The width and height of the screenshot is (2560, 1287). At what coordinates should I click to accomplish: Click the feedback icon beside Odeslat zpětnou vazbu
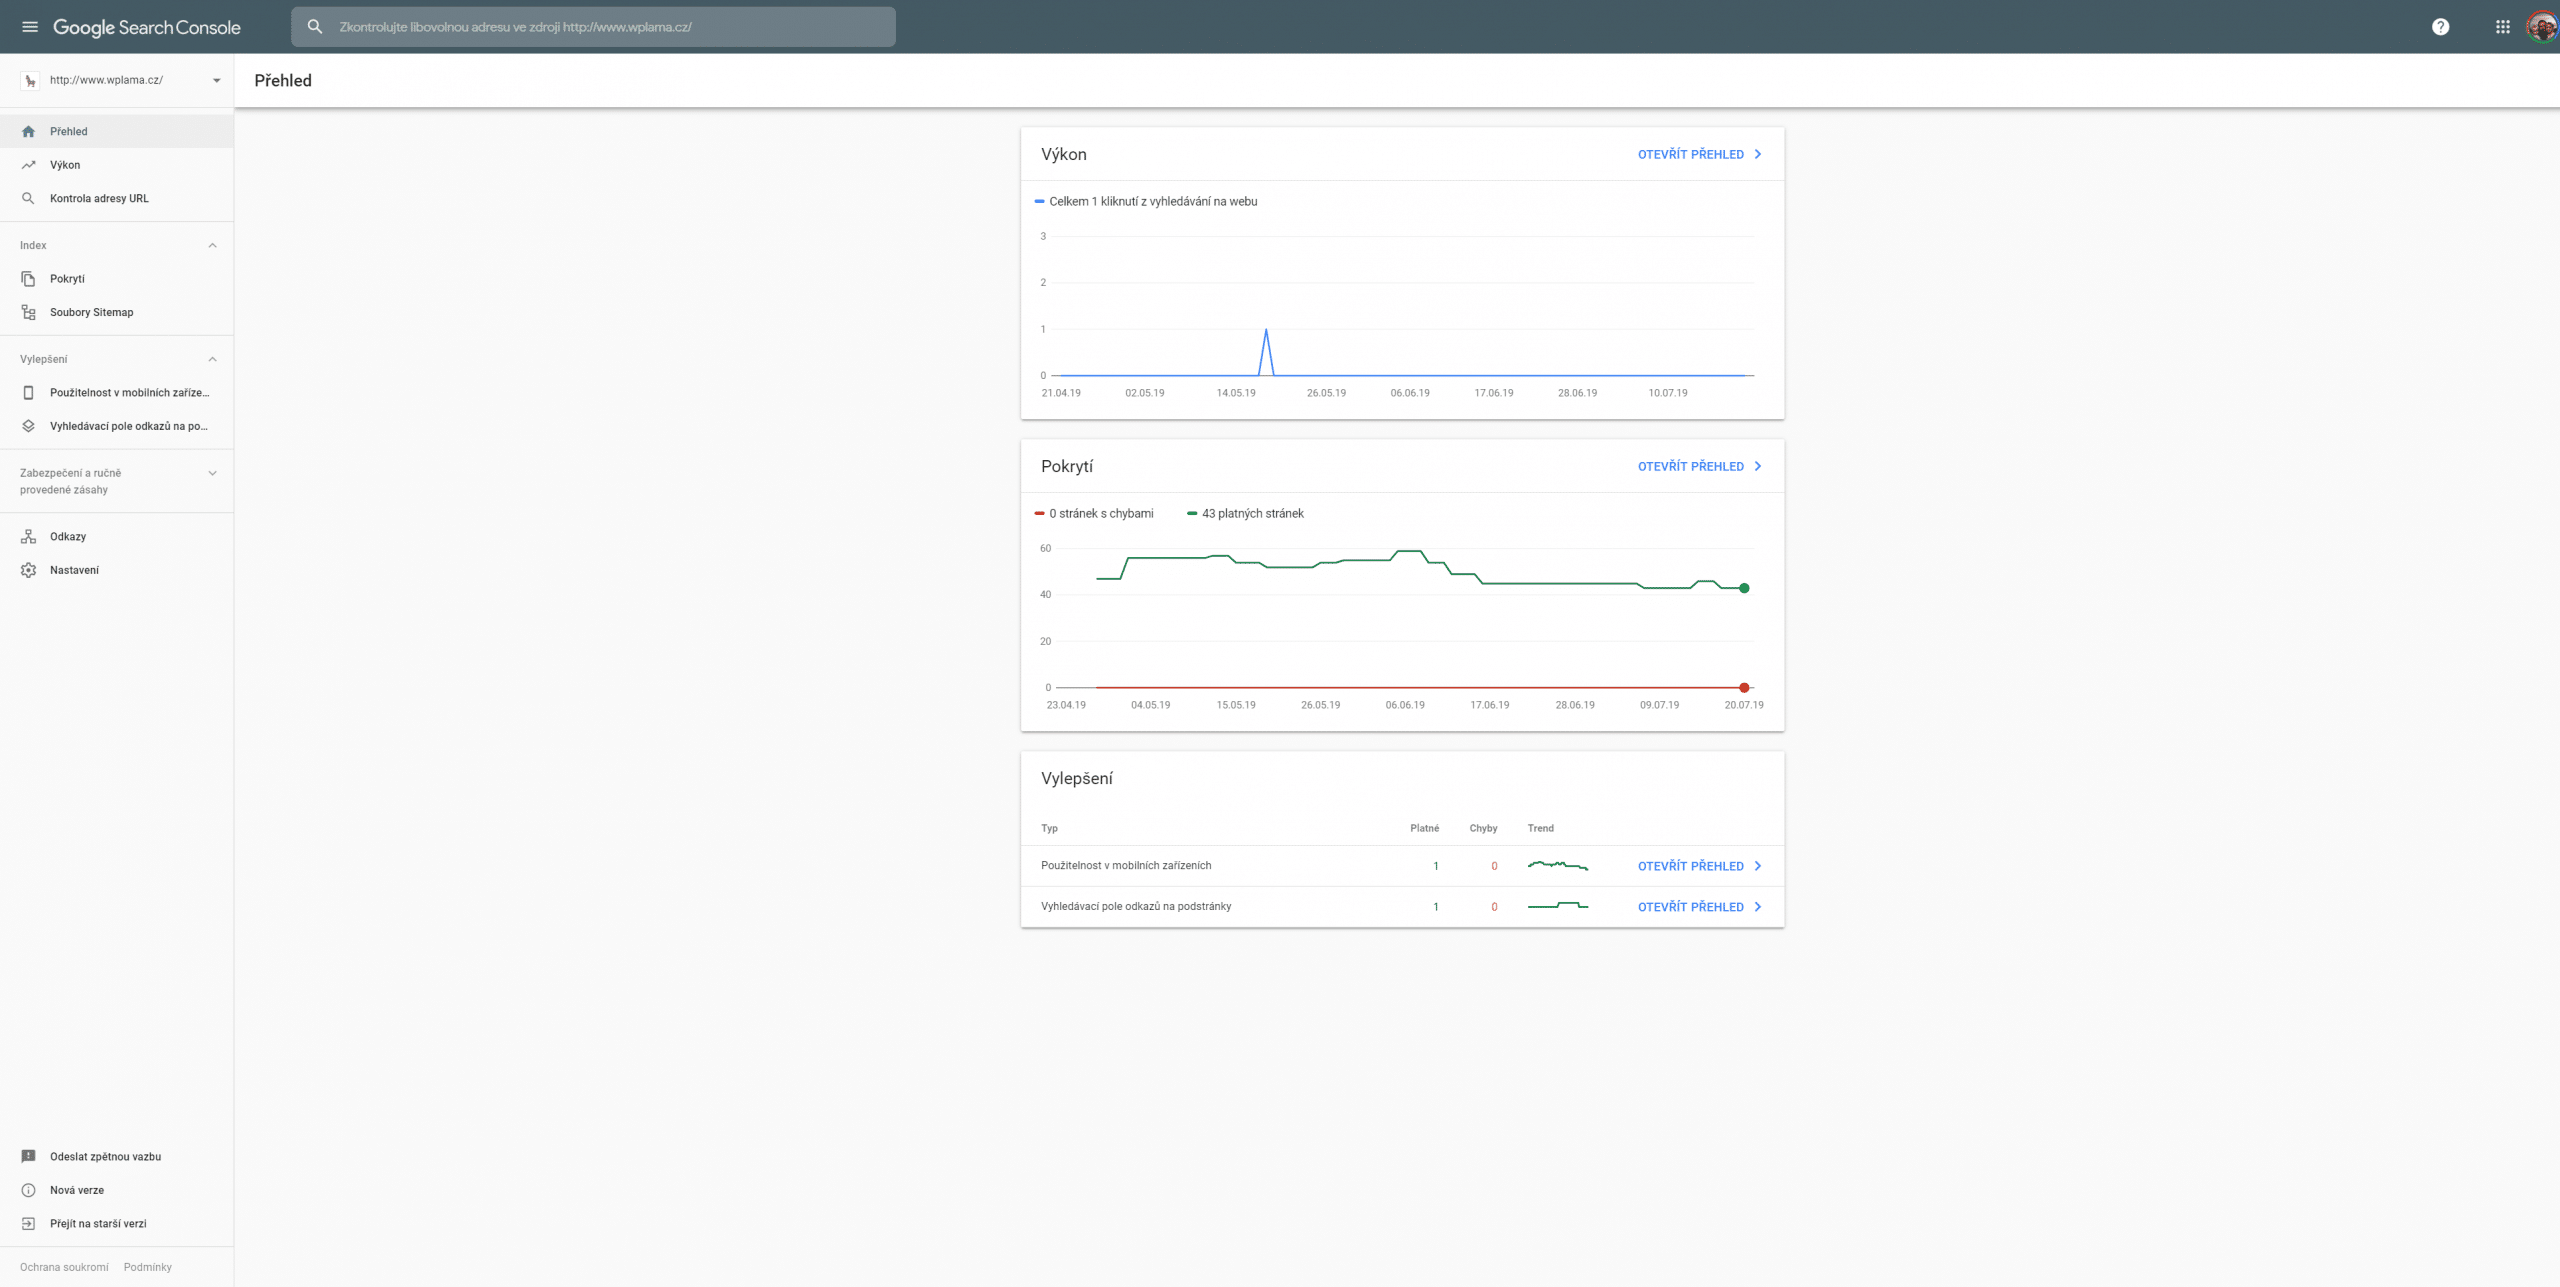click(x=28, y=1156)
